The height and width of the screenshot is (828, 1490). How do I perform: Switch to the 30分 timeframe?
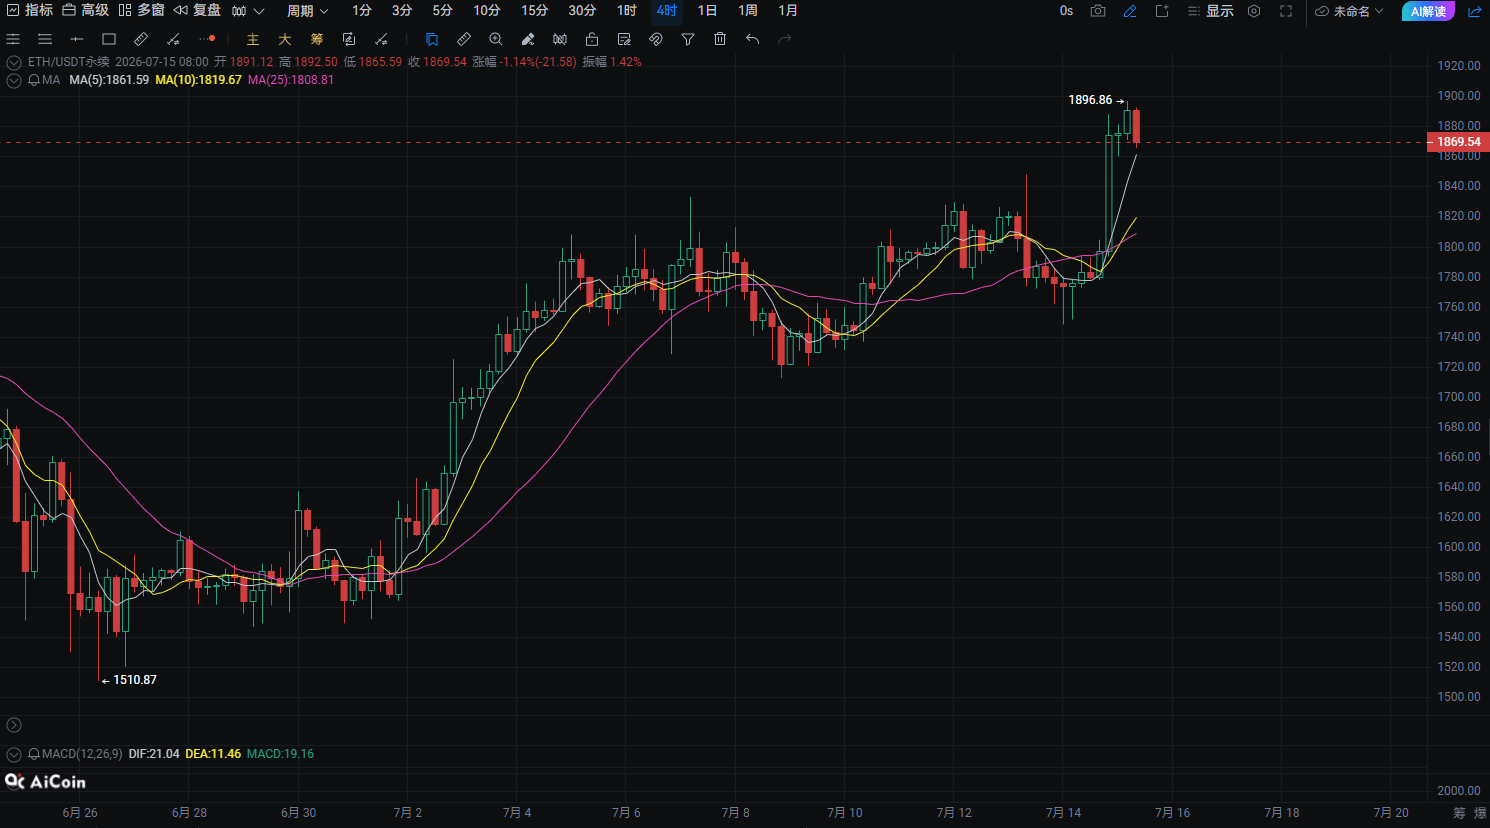582,11
